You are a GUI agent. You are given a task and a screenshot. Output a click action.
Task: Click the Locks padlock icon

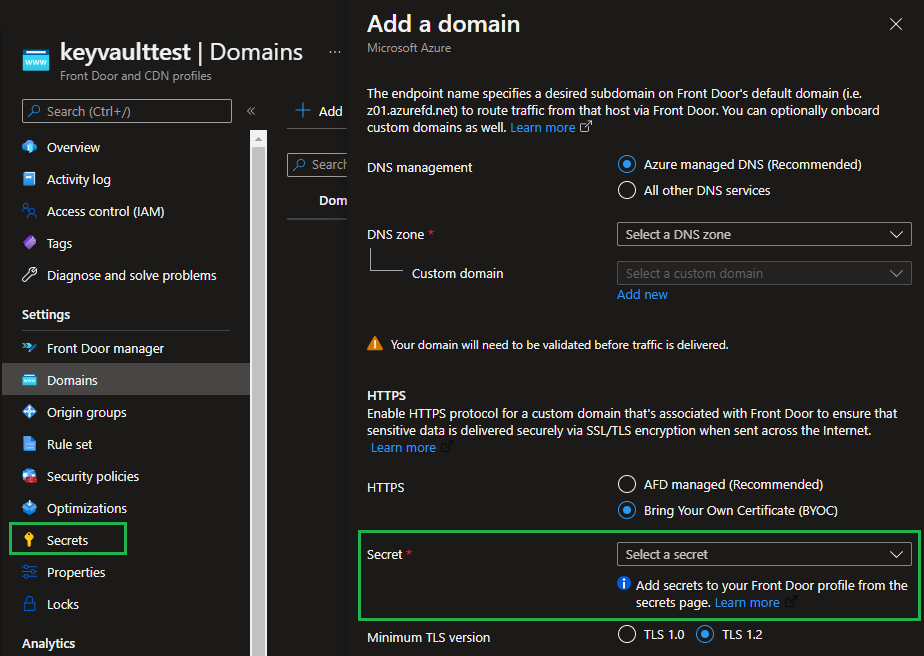coord(29,604)
